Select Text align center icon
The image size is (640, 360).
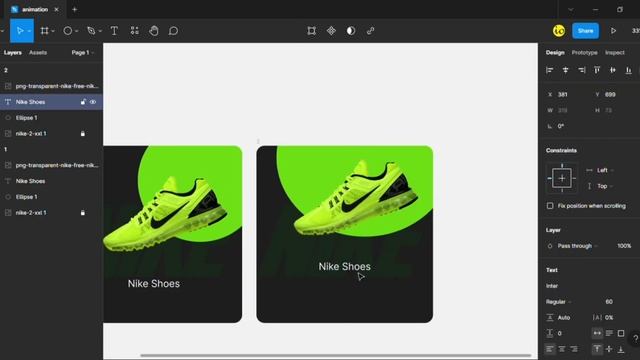(562, 349)
